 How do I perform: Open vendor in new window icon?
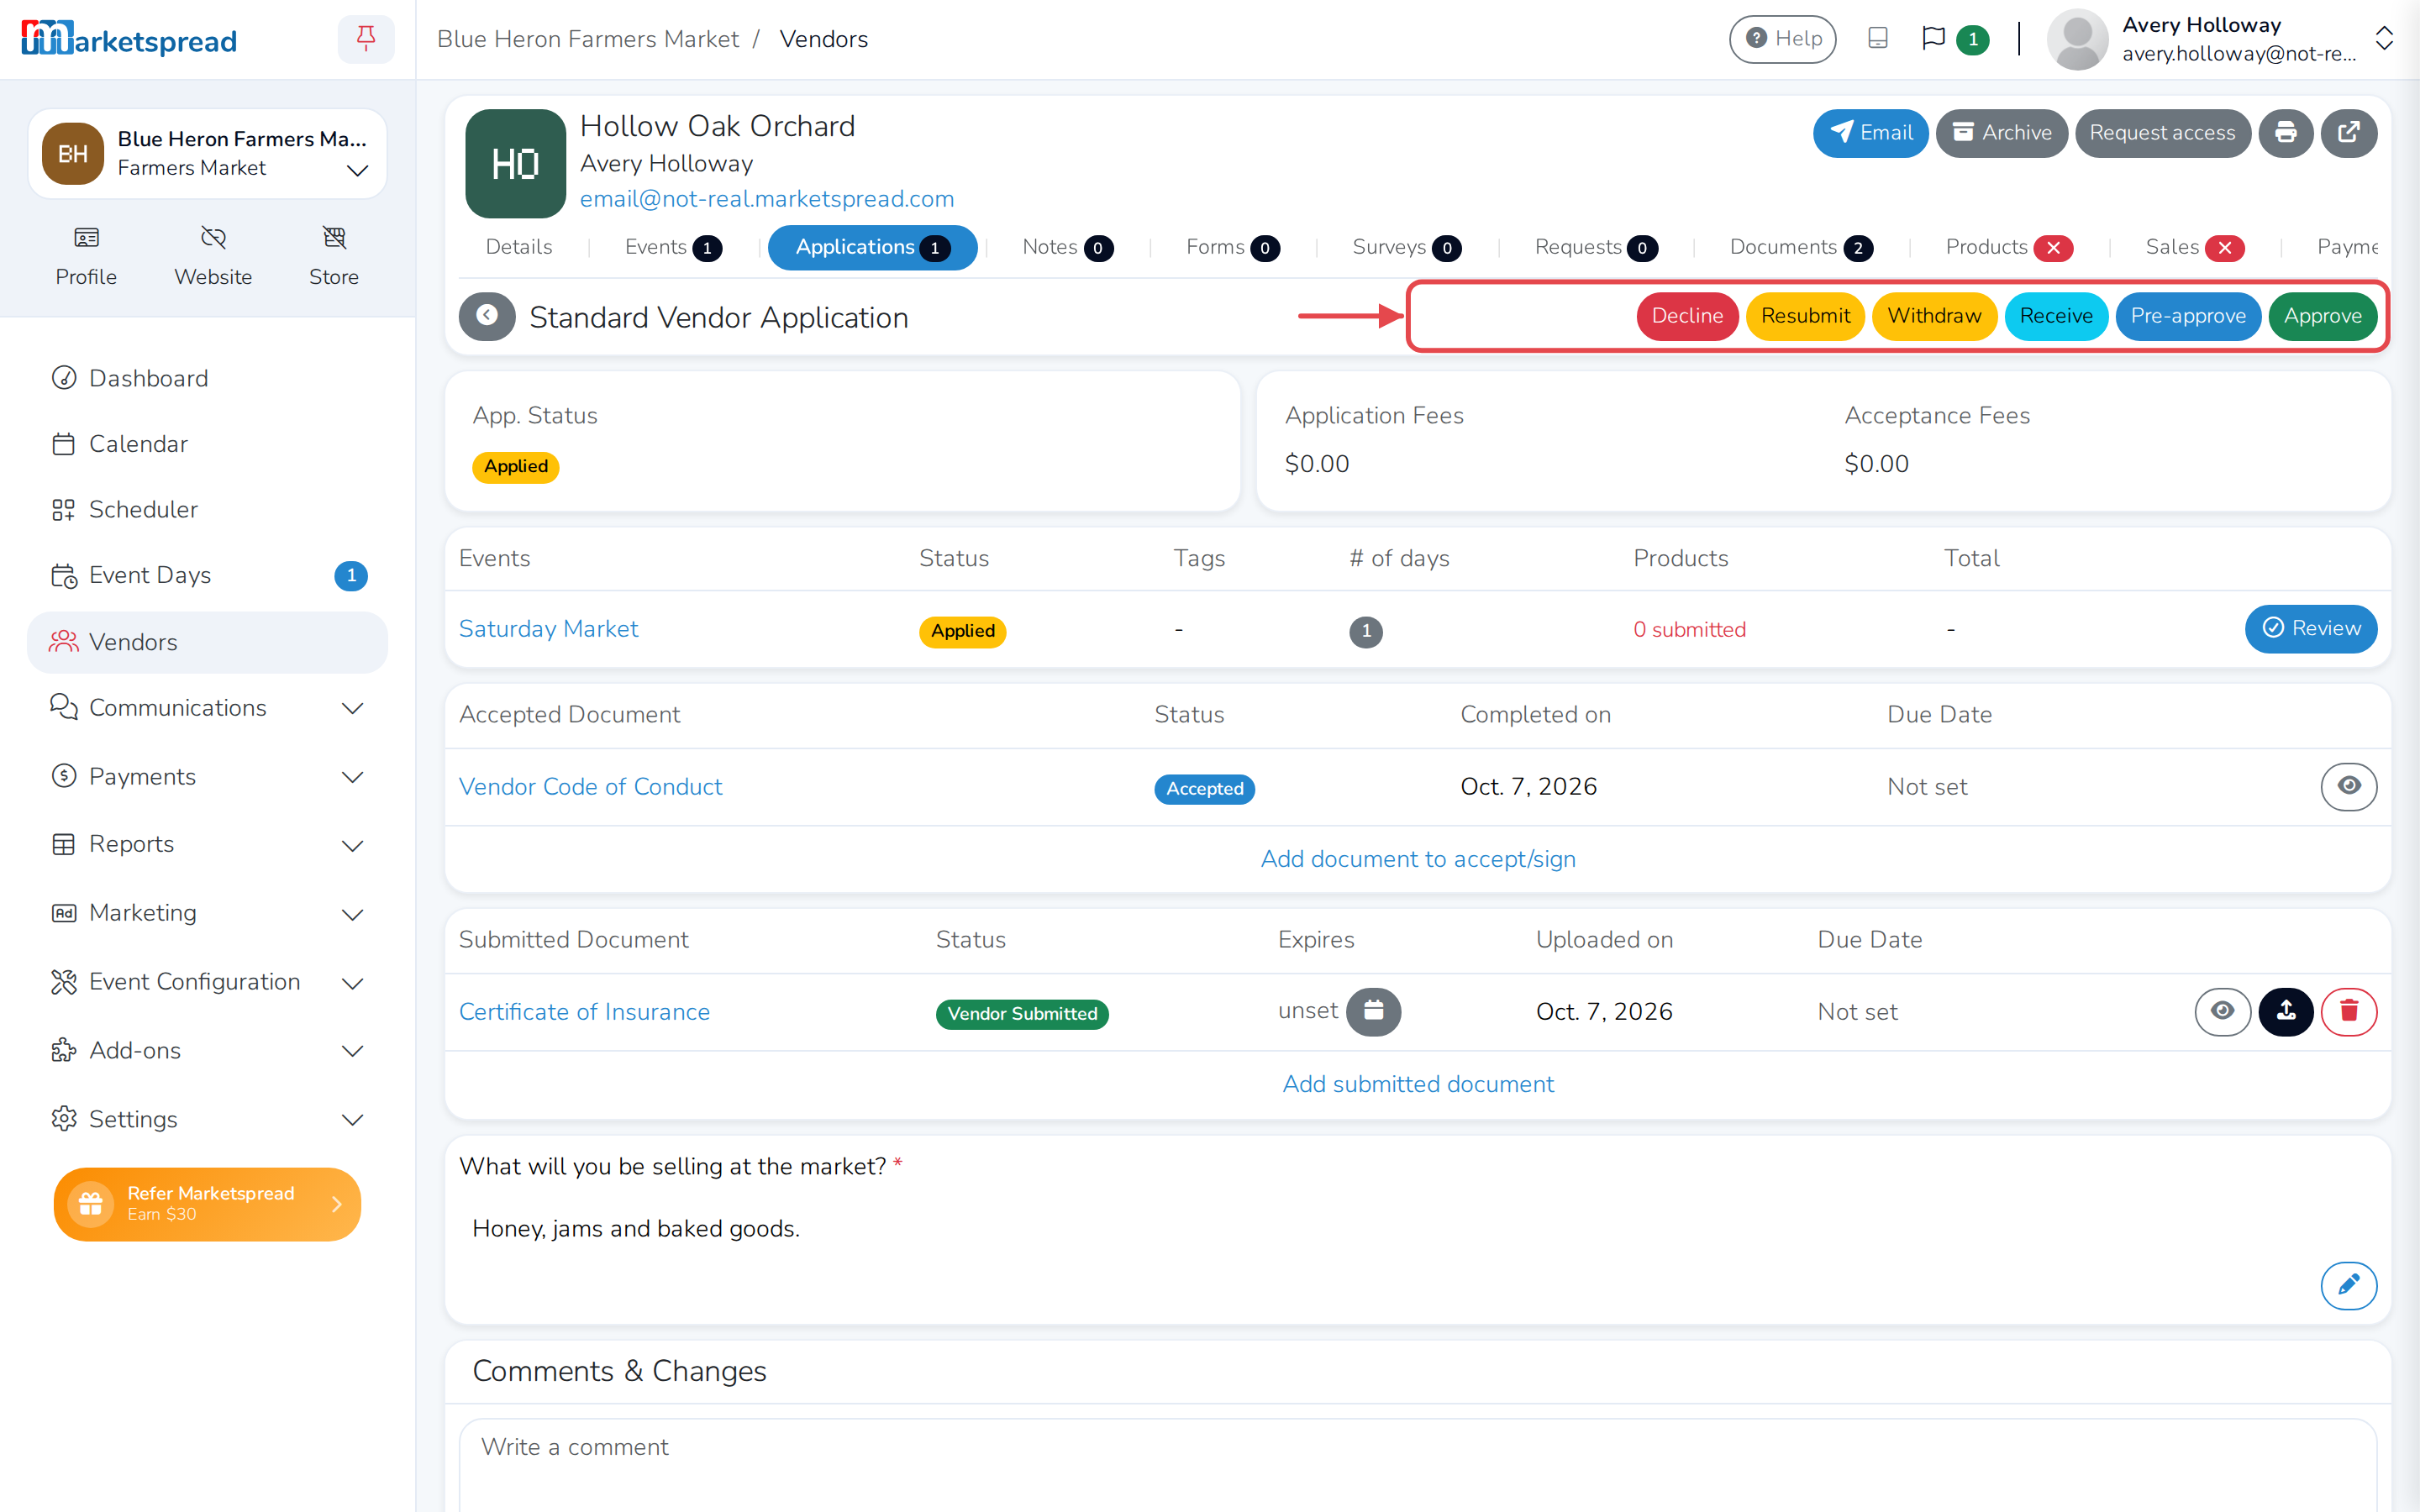click(x=2349, y=133)
